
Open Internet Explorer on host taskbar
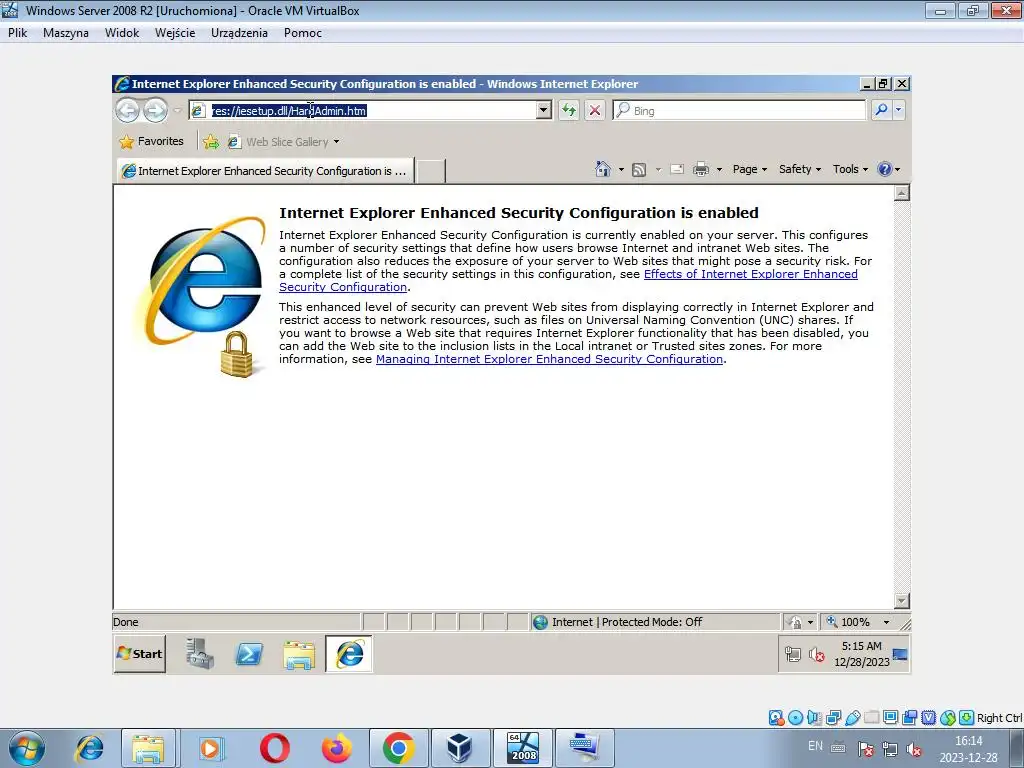(89, 748)
